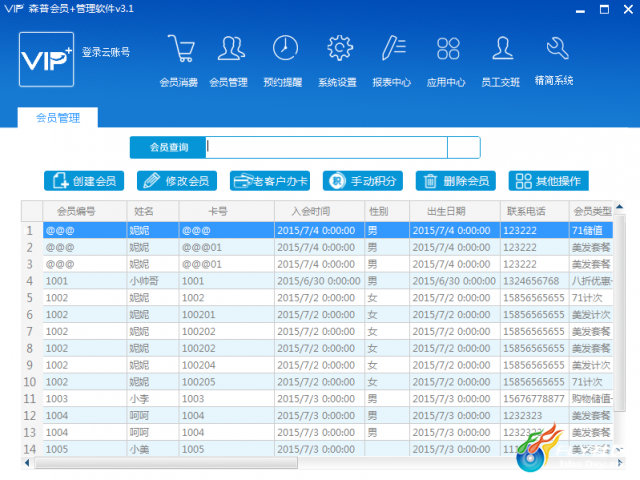This screenshot has width=640, height=480.
Task: Sort by 卡号 column header
Action: tap(227, 211)
